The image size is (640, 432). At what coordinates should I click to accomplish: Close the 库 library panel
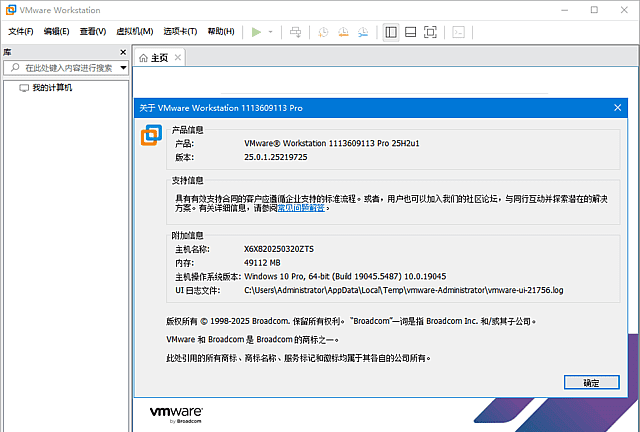click(x=123, y=52)
